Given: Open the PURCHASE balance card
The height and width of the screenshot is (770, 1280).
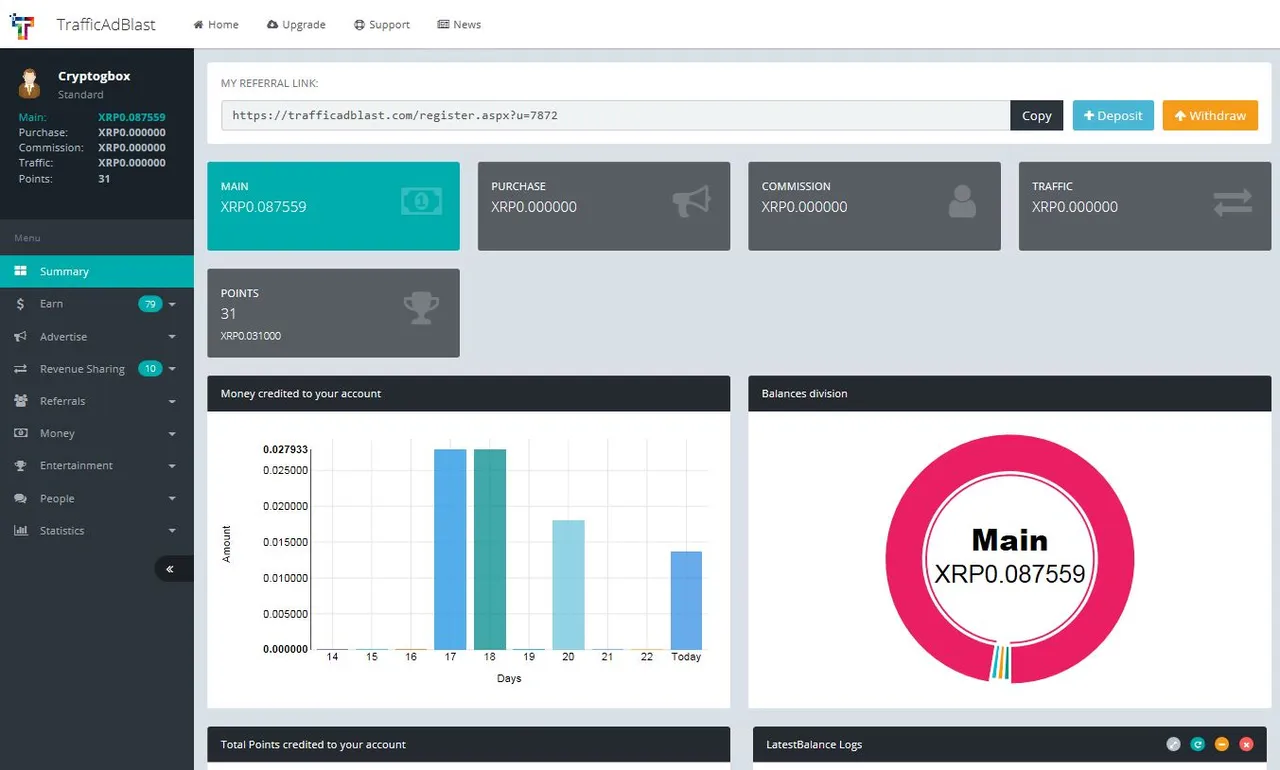Looking at the screenshot, I should 604,206.
